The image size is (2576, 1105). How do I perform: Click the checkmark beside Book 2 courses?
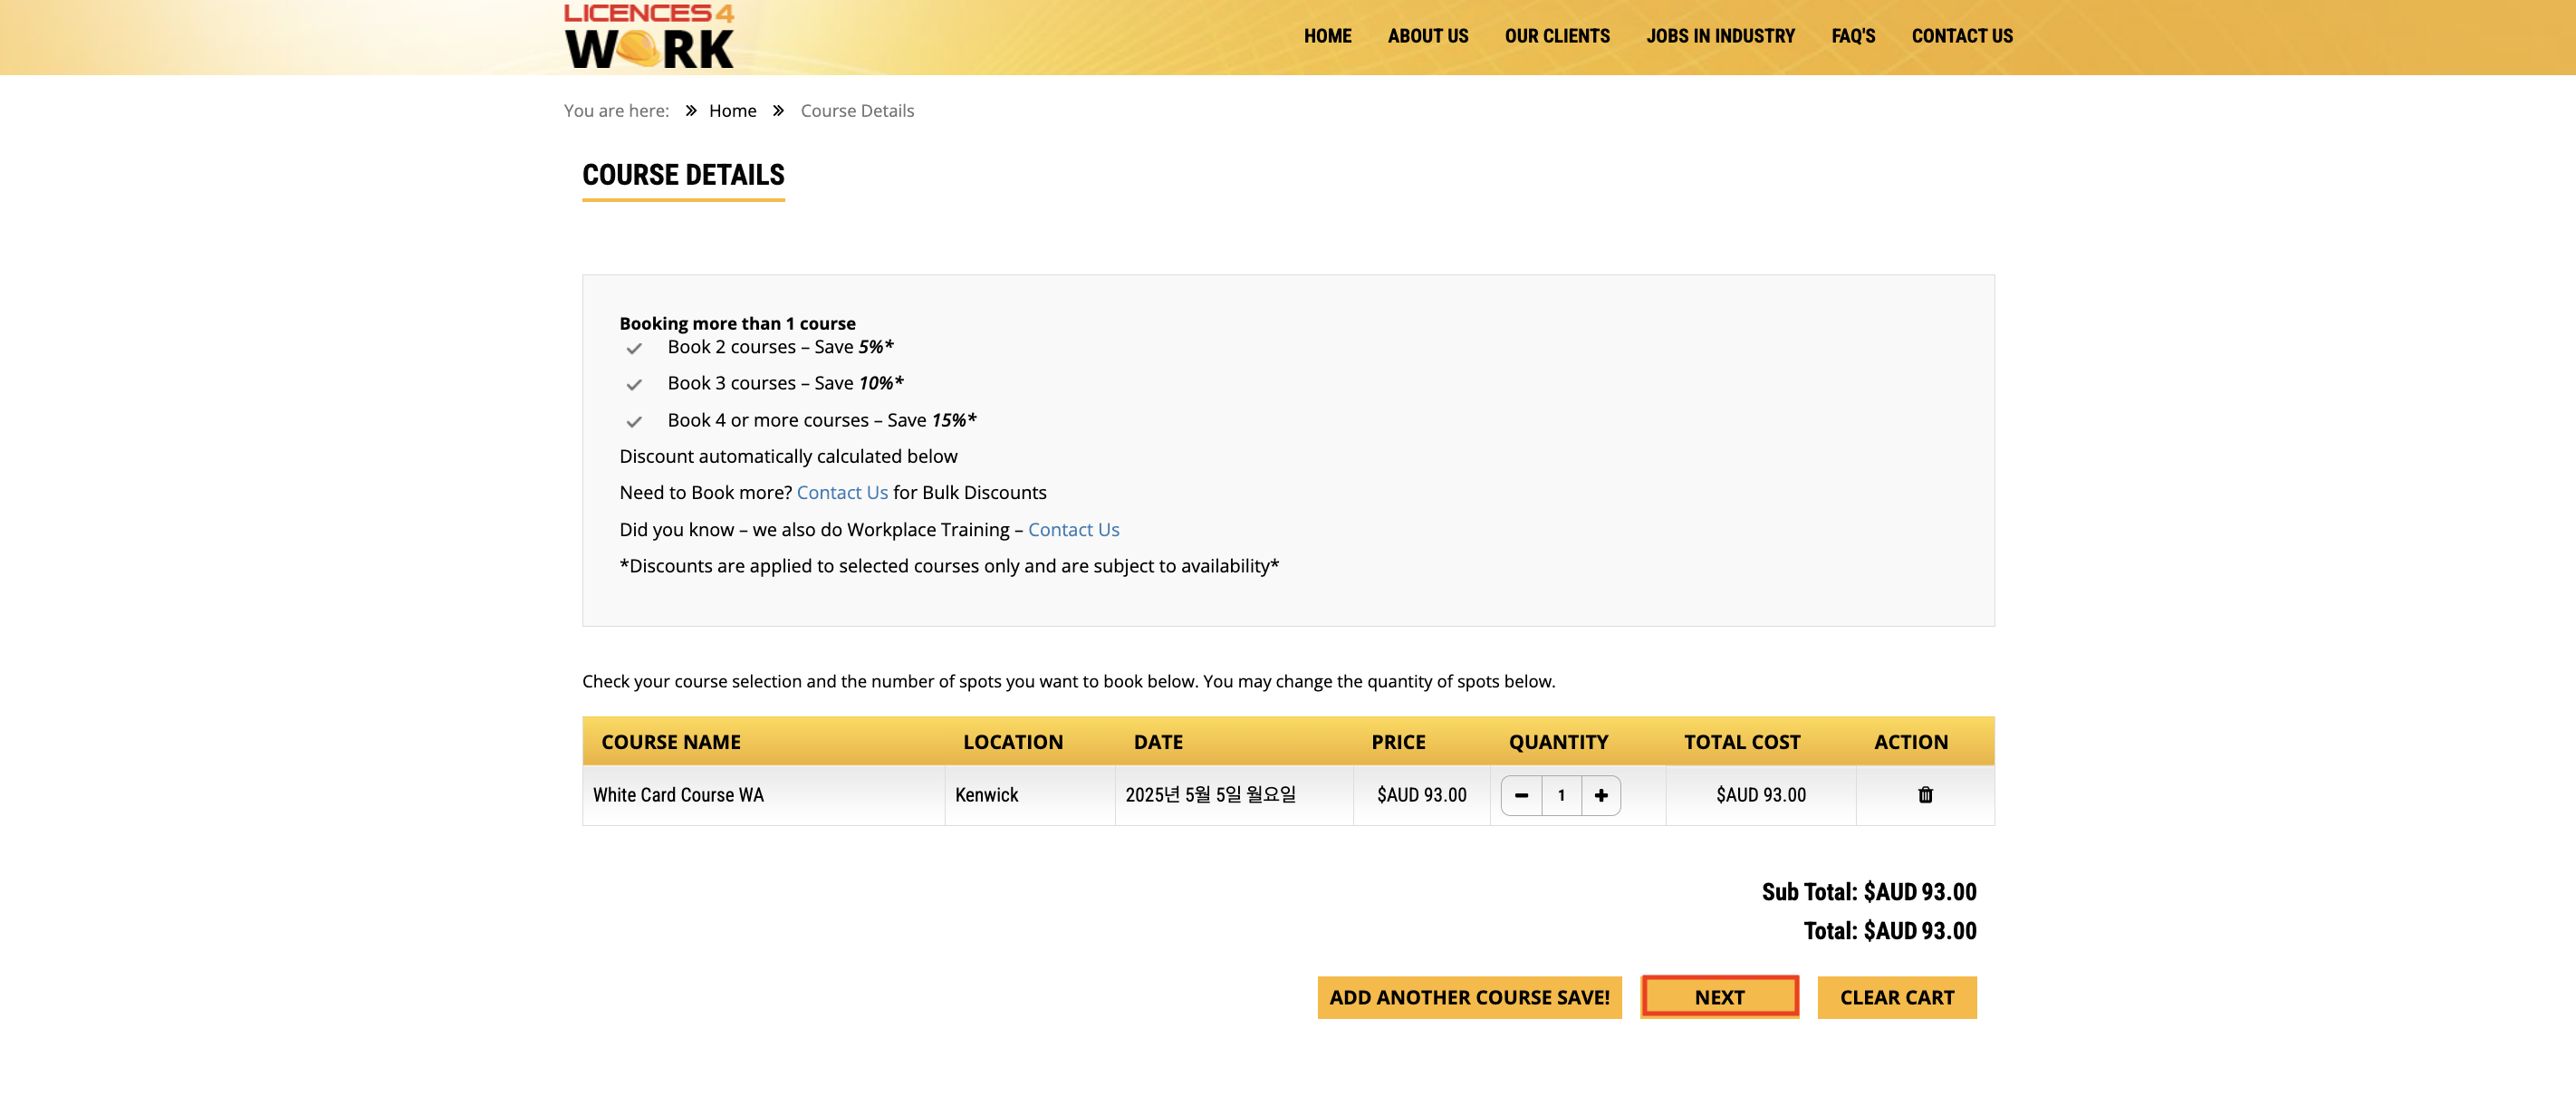(633, 349)
